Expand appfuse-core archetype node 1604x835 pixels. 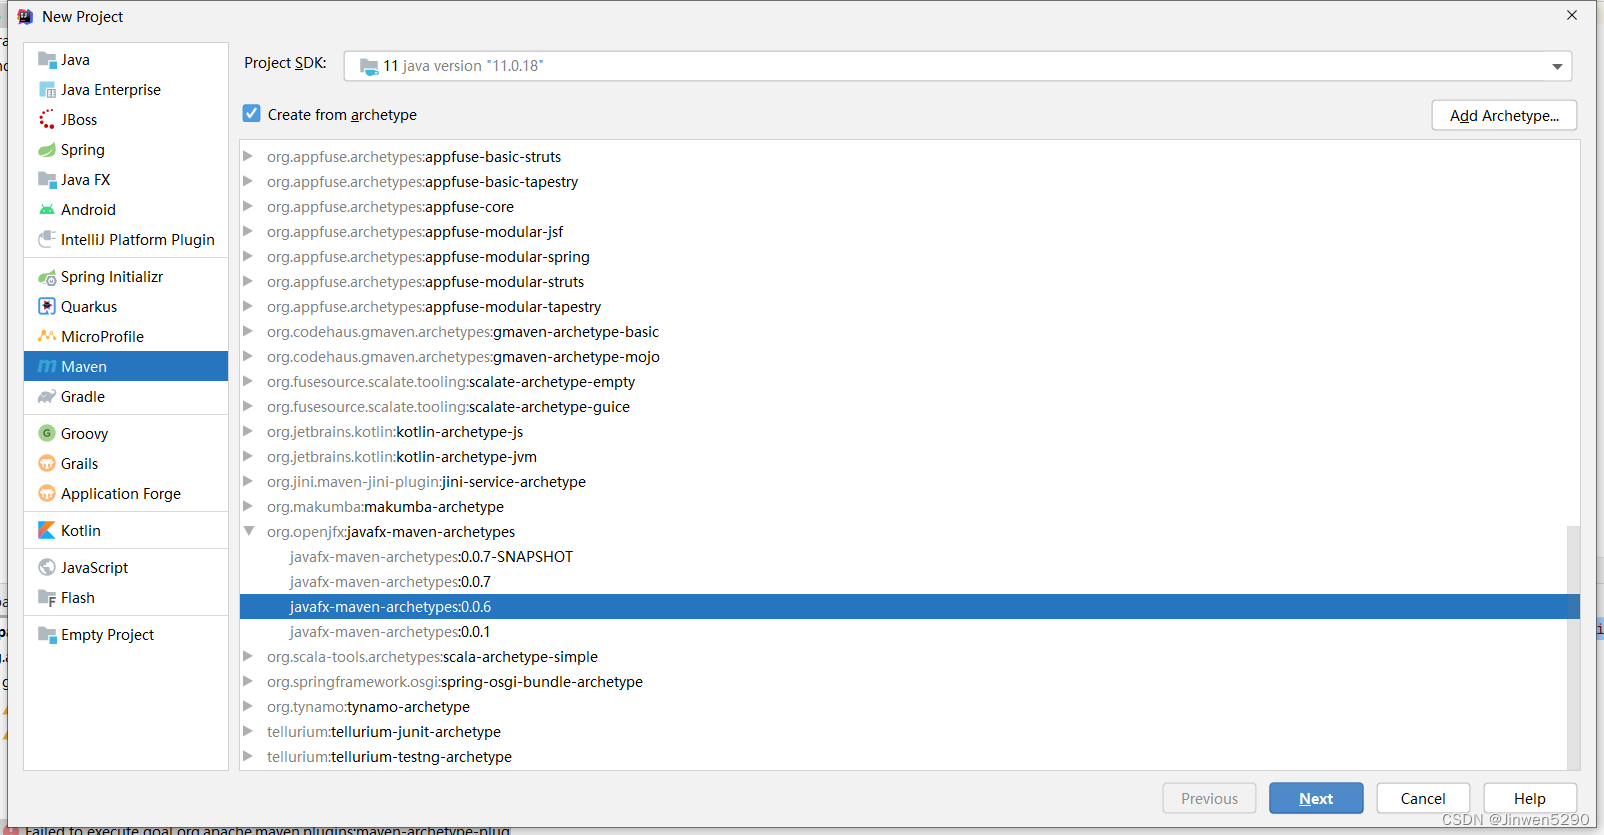[x=248, y=206]
